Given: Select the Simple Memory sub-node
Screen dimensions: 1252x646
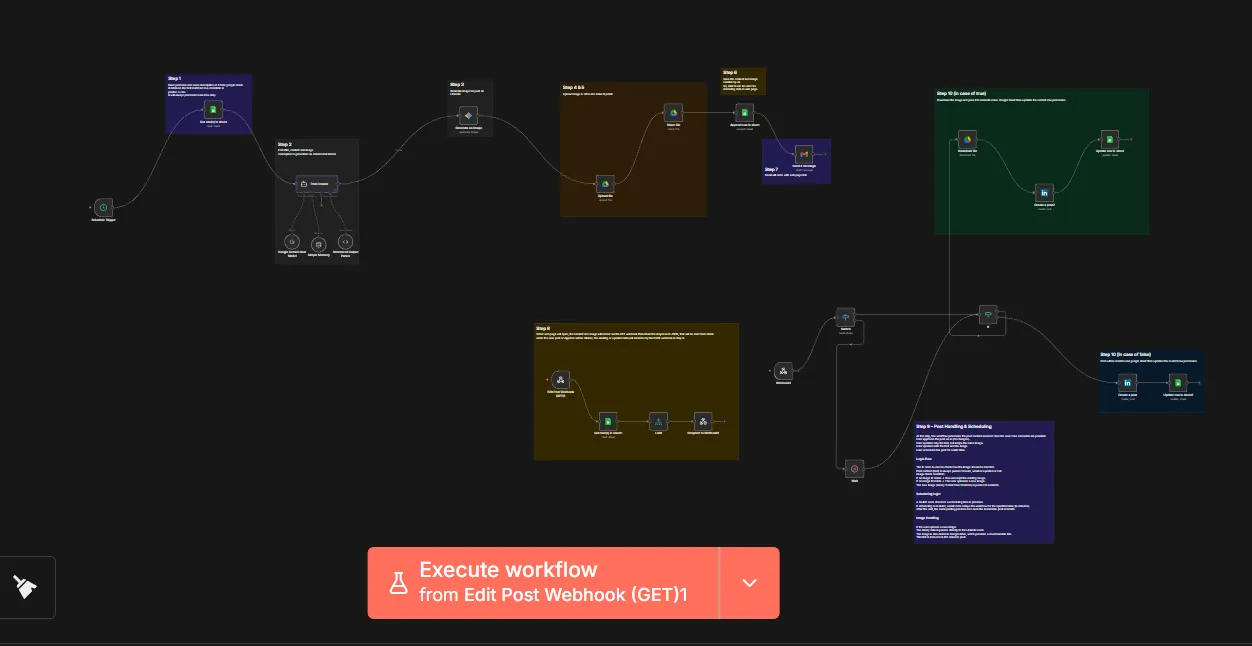Looking at the screenshot, I should click(x=318, y=243).
